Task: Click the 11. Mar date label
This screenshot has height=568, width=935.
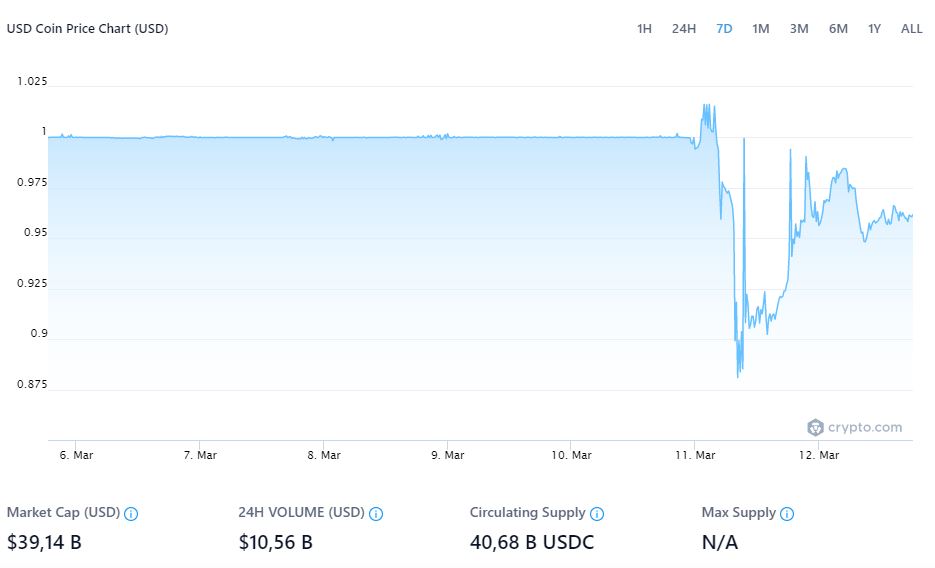Action: pyautogui.click(x=695, y=455)
